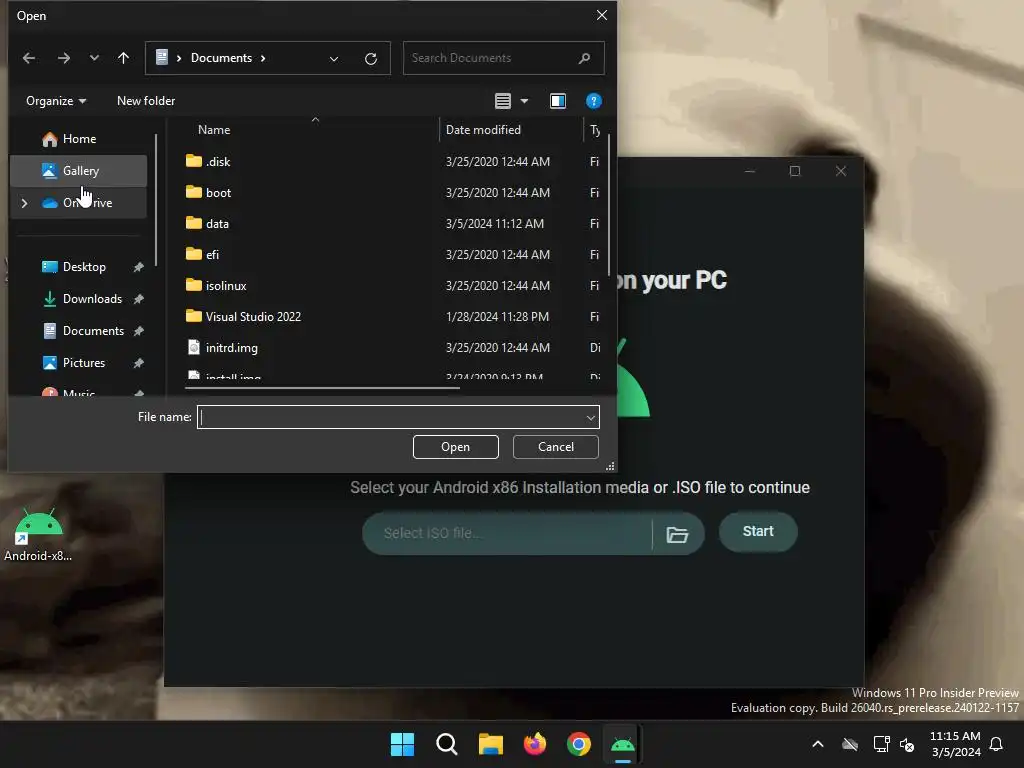The height and width of the screenshot is (768, 1024).
Task: Open the Help button in the dialog
Action: [593, 101]
